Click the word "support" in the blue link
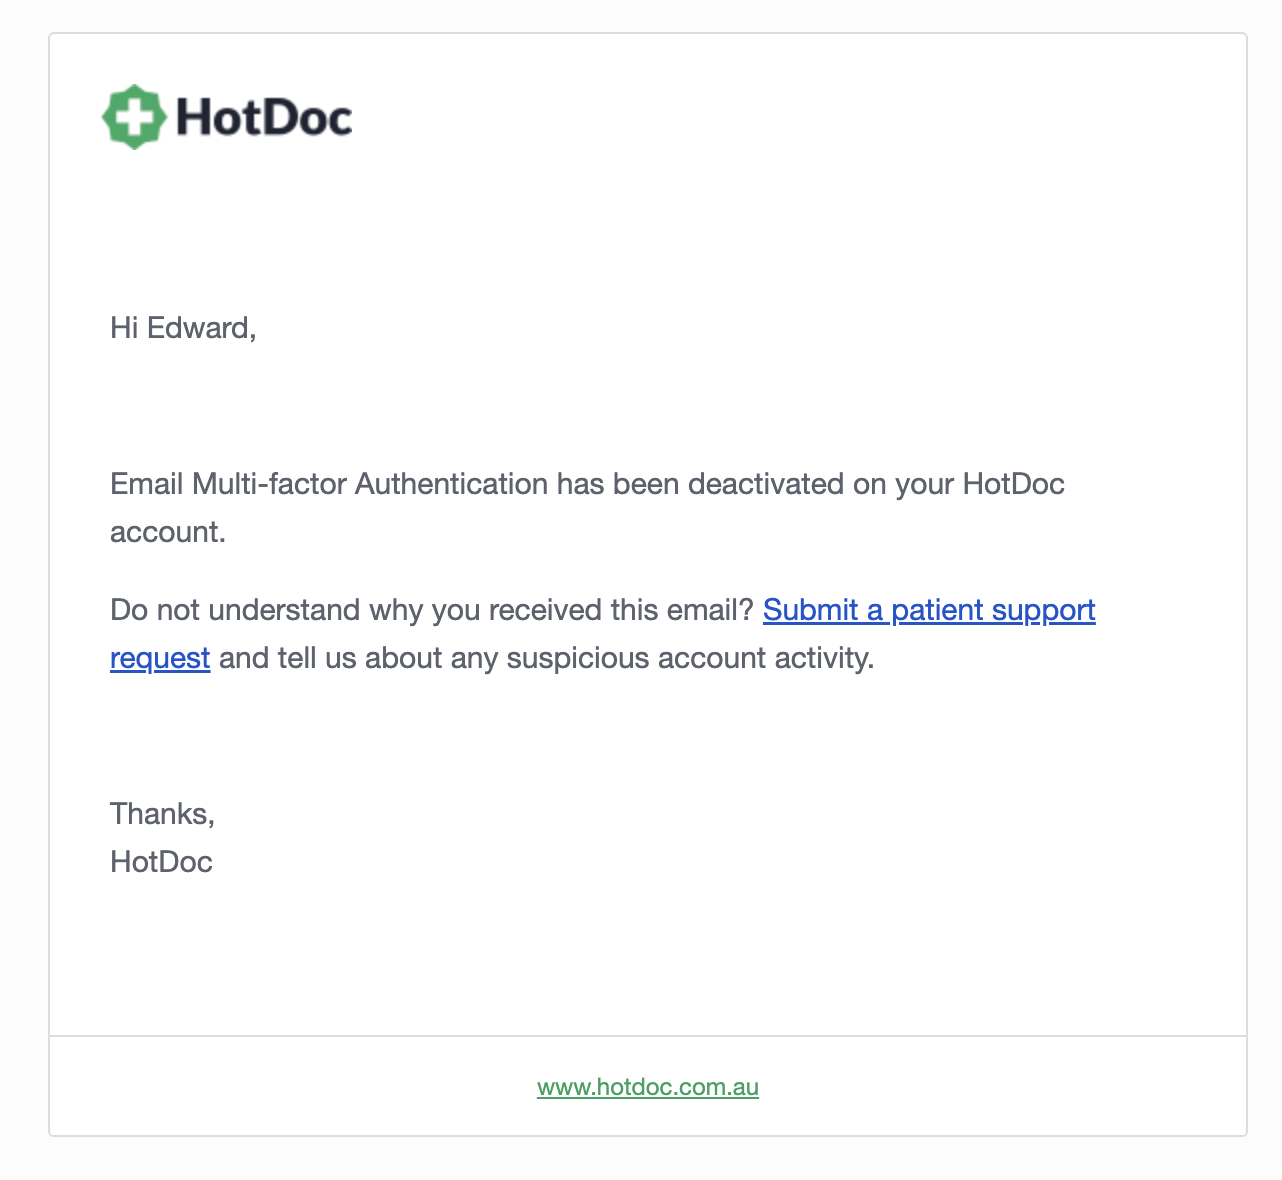This screenshot has height=1180, width=1282. pyautogui.click(x=1043, y=610)
